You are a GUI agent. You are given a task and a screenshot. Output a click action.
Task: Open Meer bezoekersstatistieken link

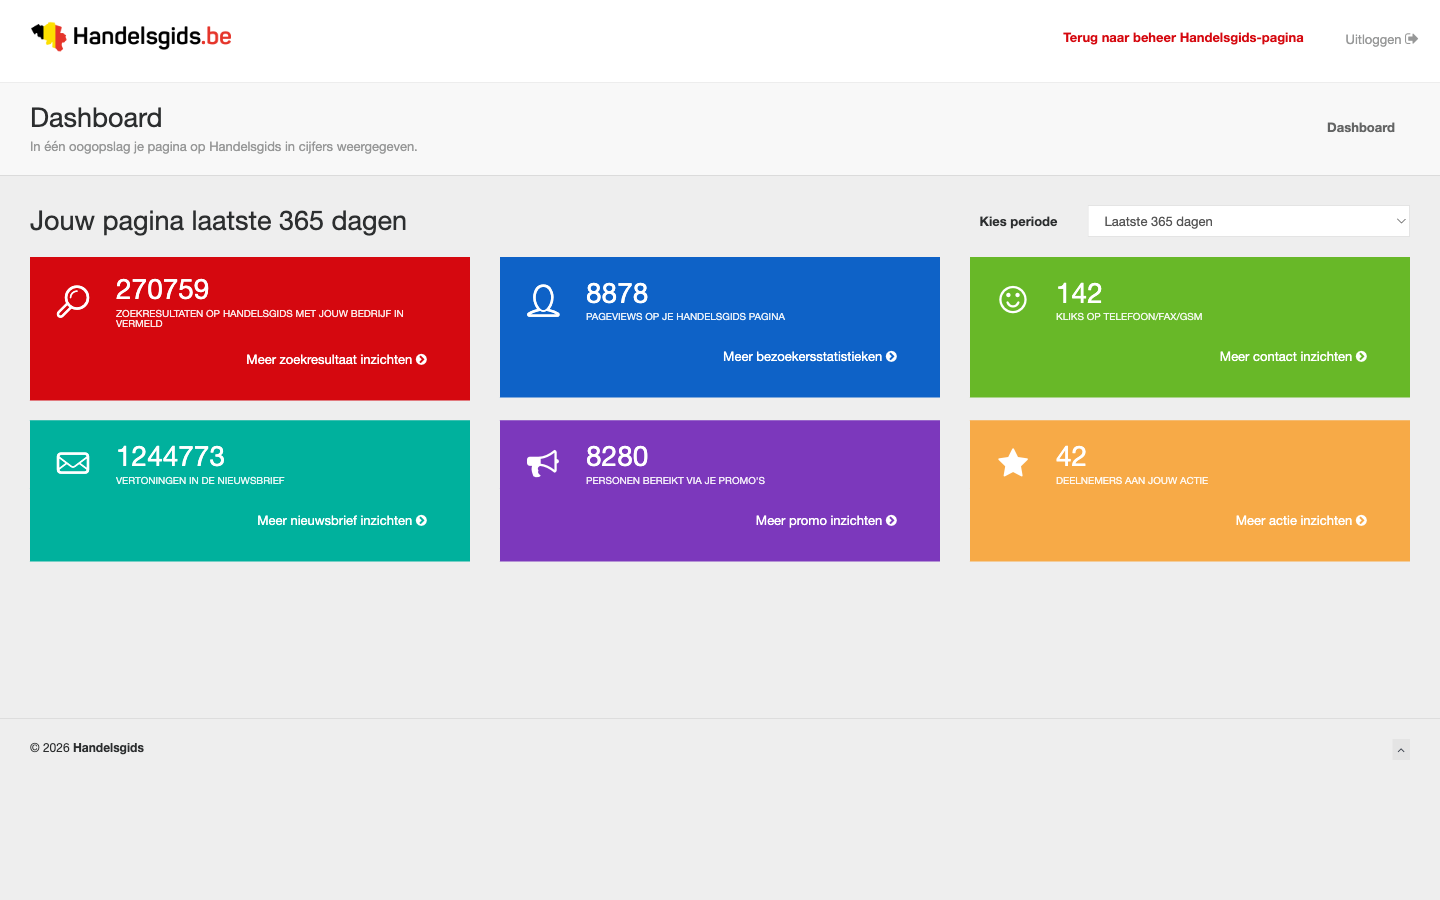810,357
